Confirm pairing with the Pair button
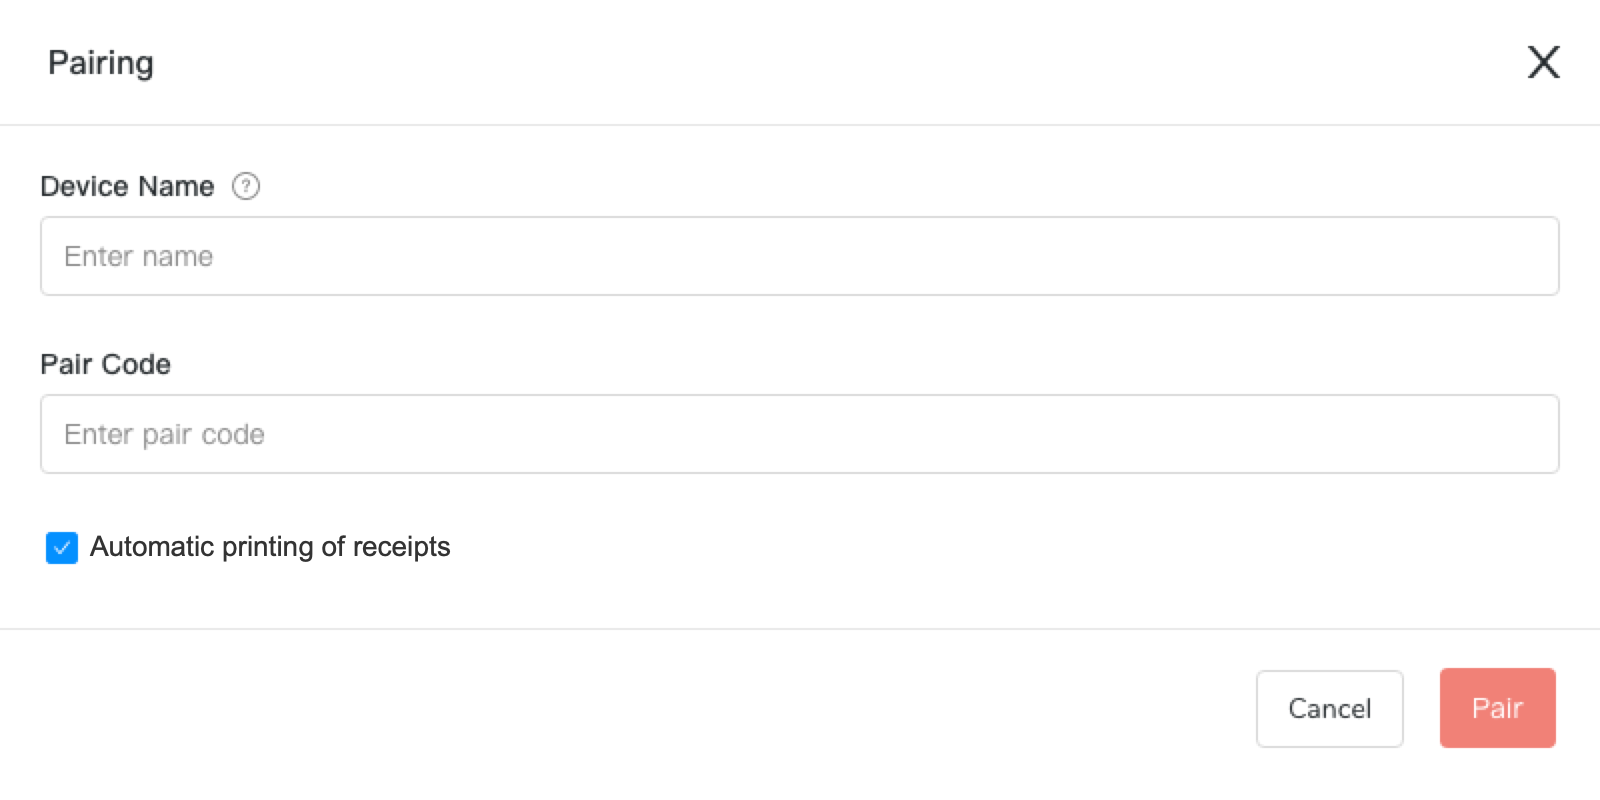 (x=1497, y=708)
